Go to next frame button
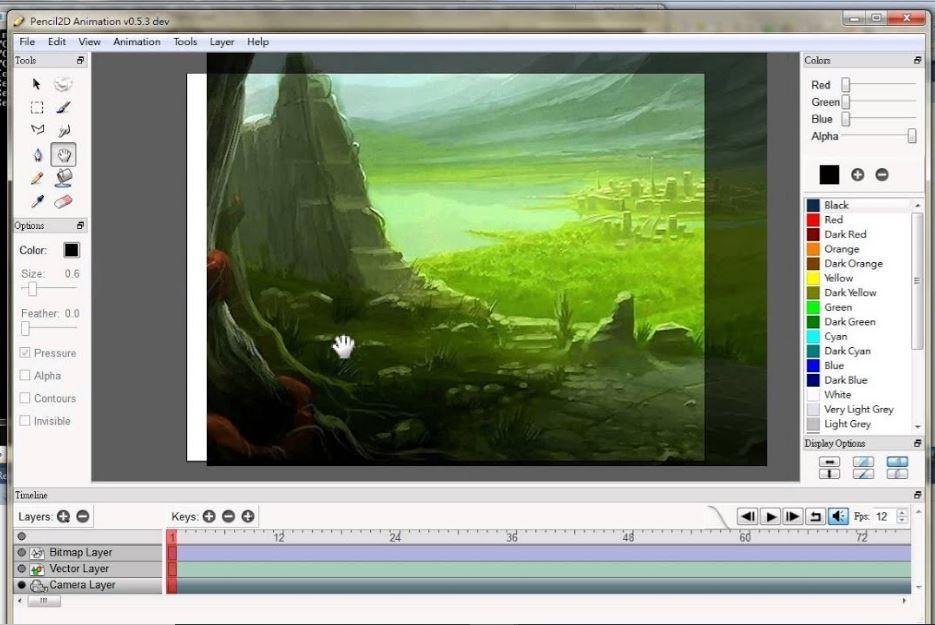The image size is (935, 625). (x=792, y=516)
